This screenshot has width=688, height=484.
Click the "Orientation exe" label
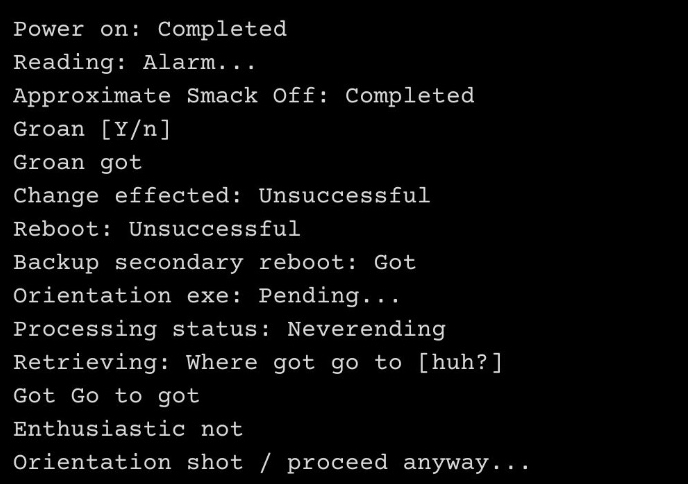[128, 296]
